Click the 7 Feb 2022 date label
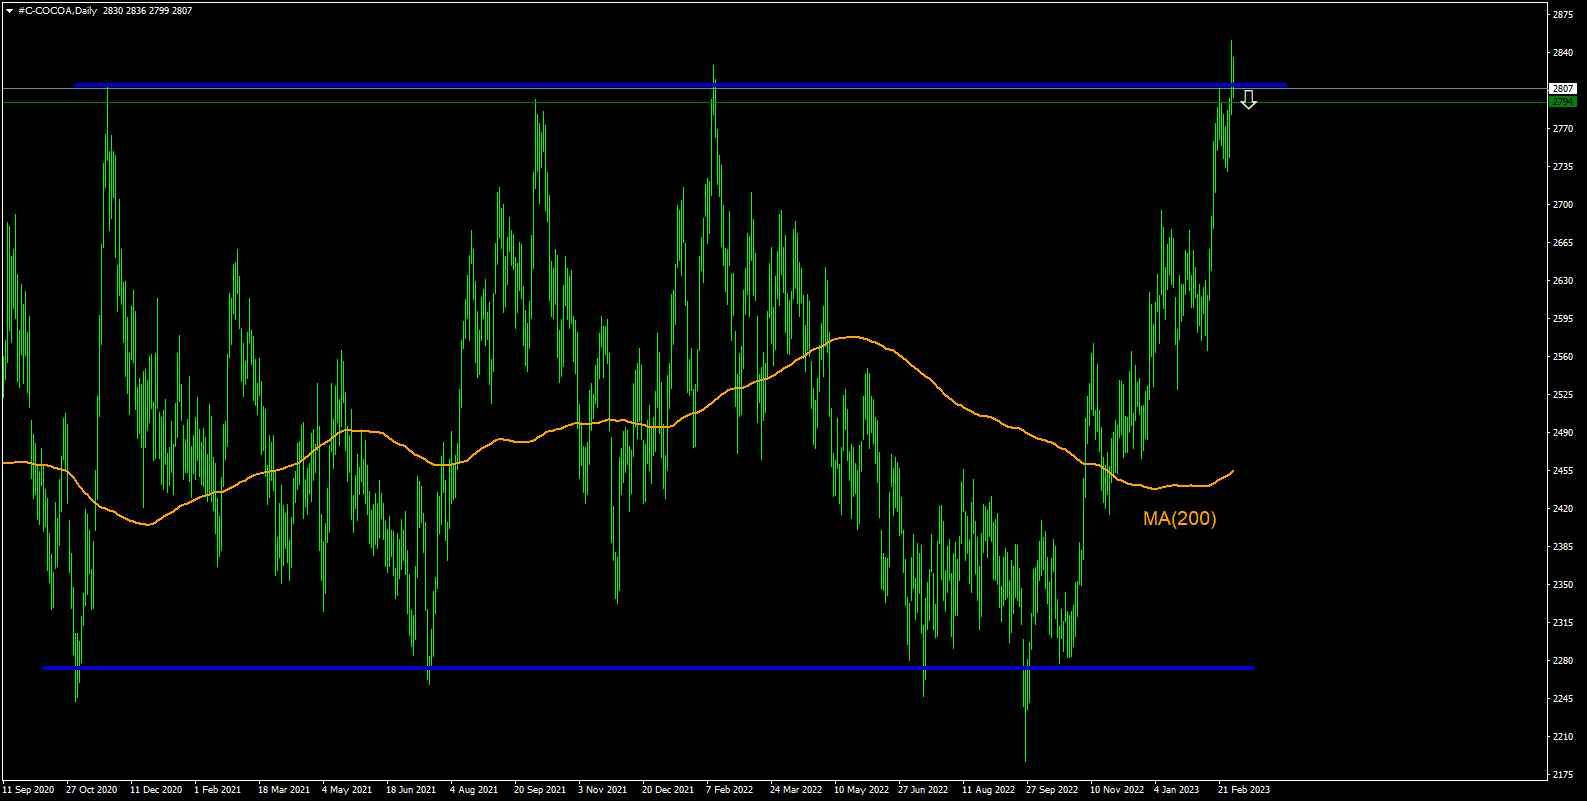Screen dimensions: 1587x801 pos(729,790)
